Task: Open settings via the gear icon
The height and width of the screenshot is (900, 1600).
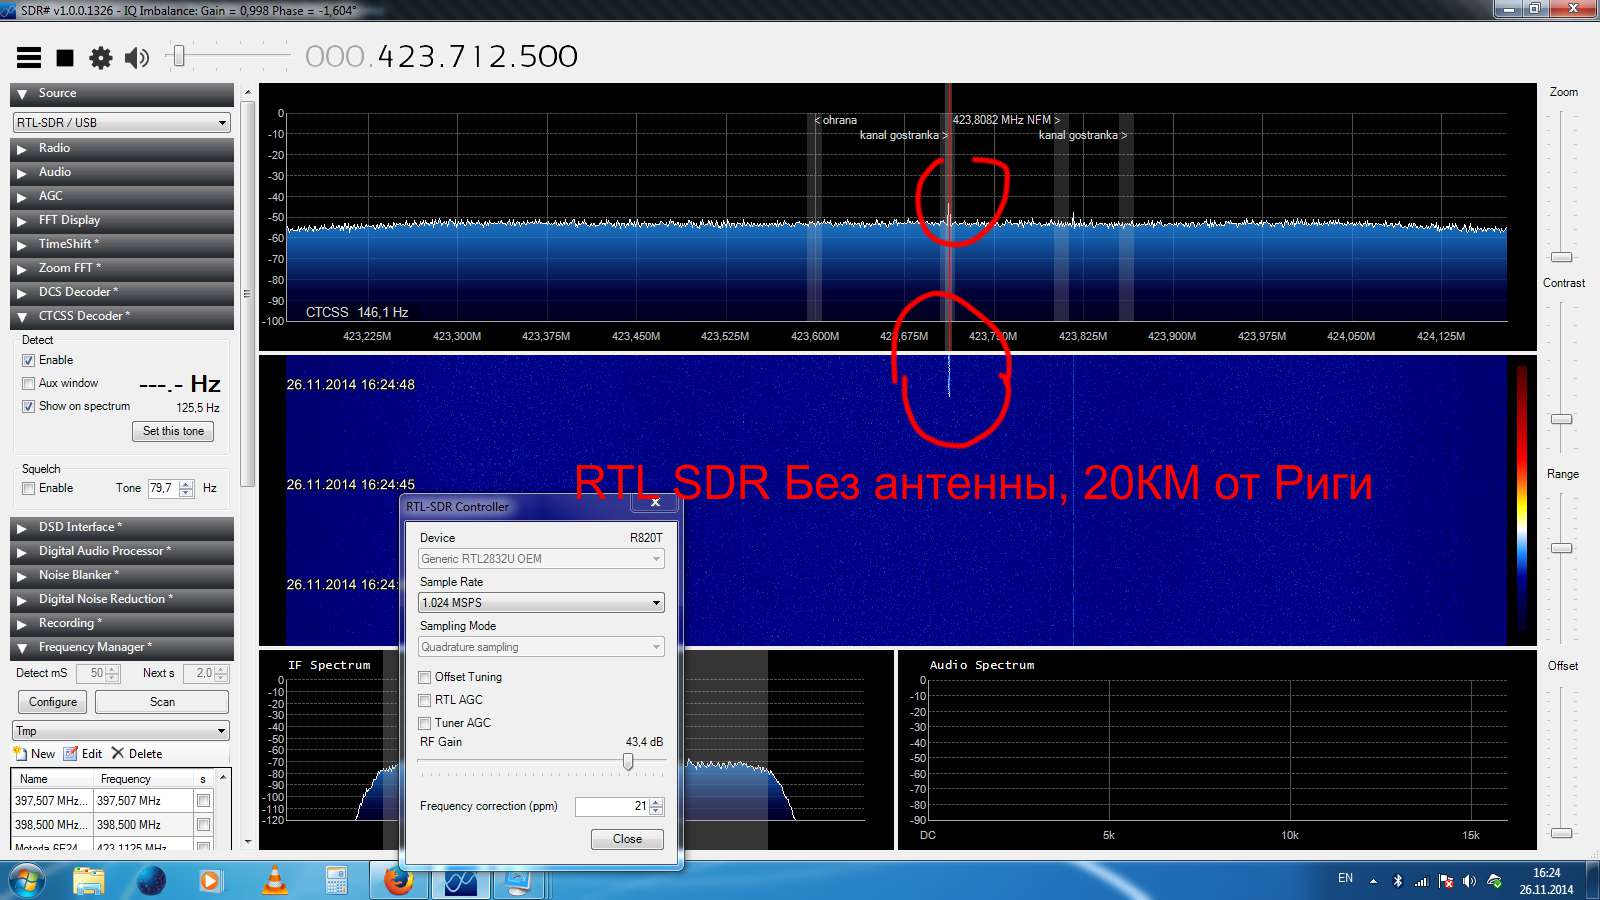Action: point(101,58)
